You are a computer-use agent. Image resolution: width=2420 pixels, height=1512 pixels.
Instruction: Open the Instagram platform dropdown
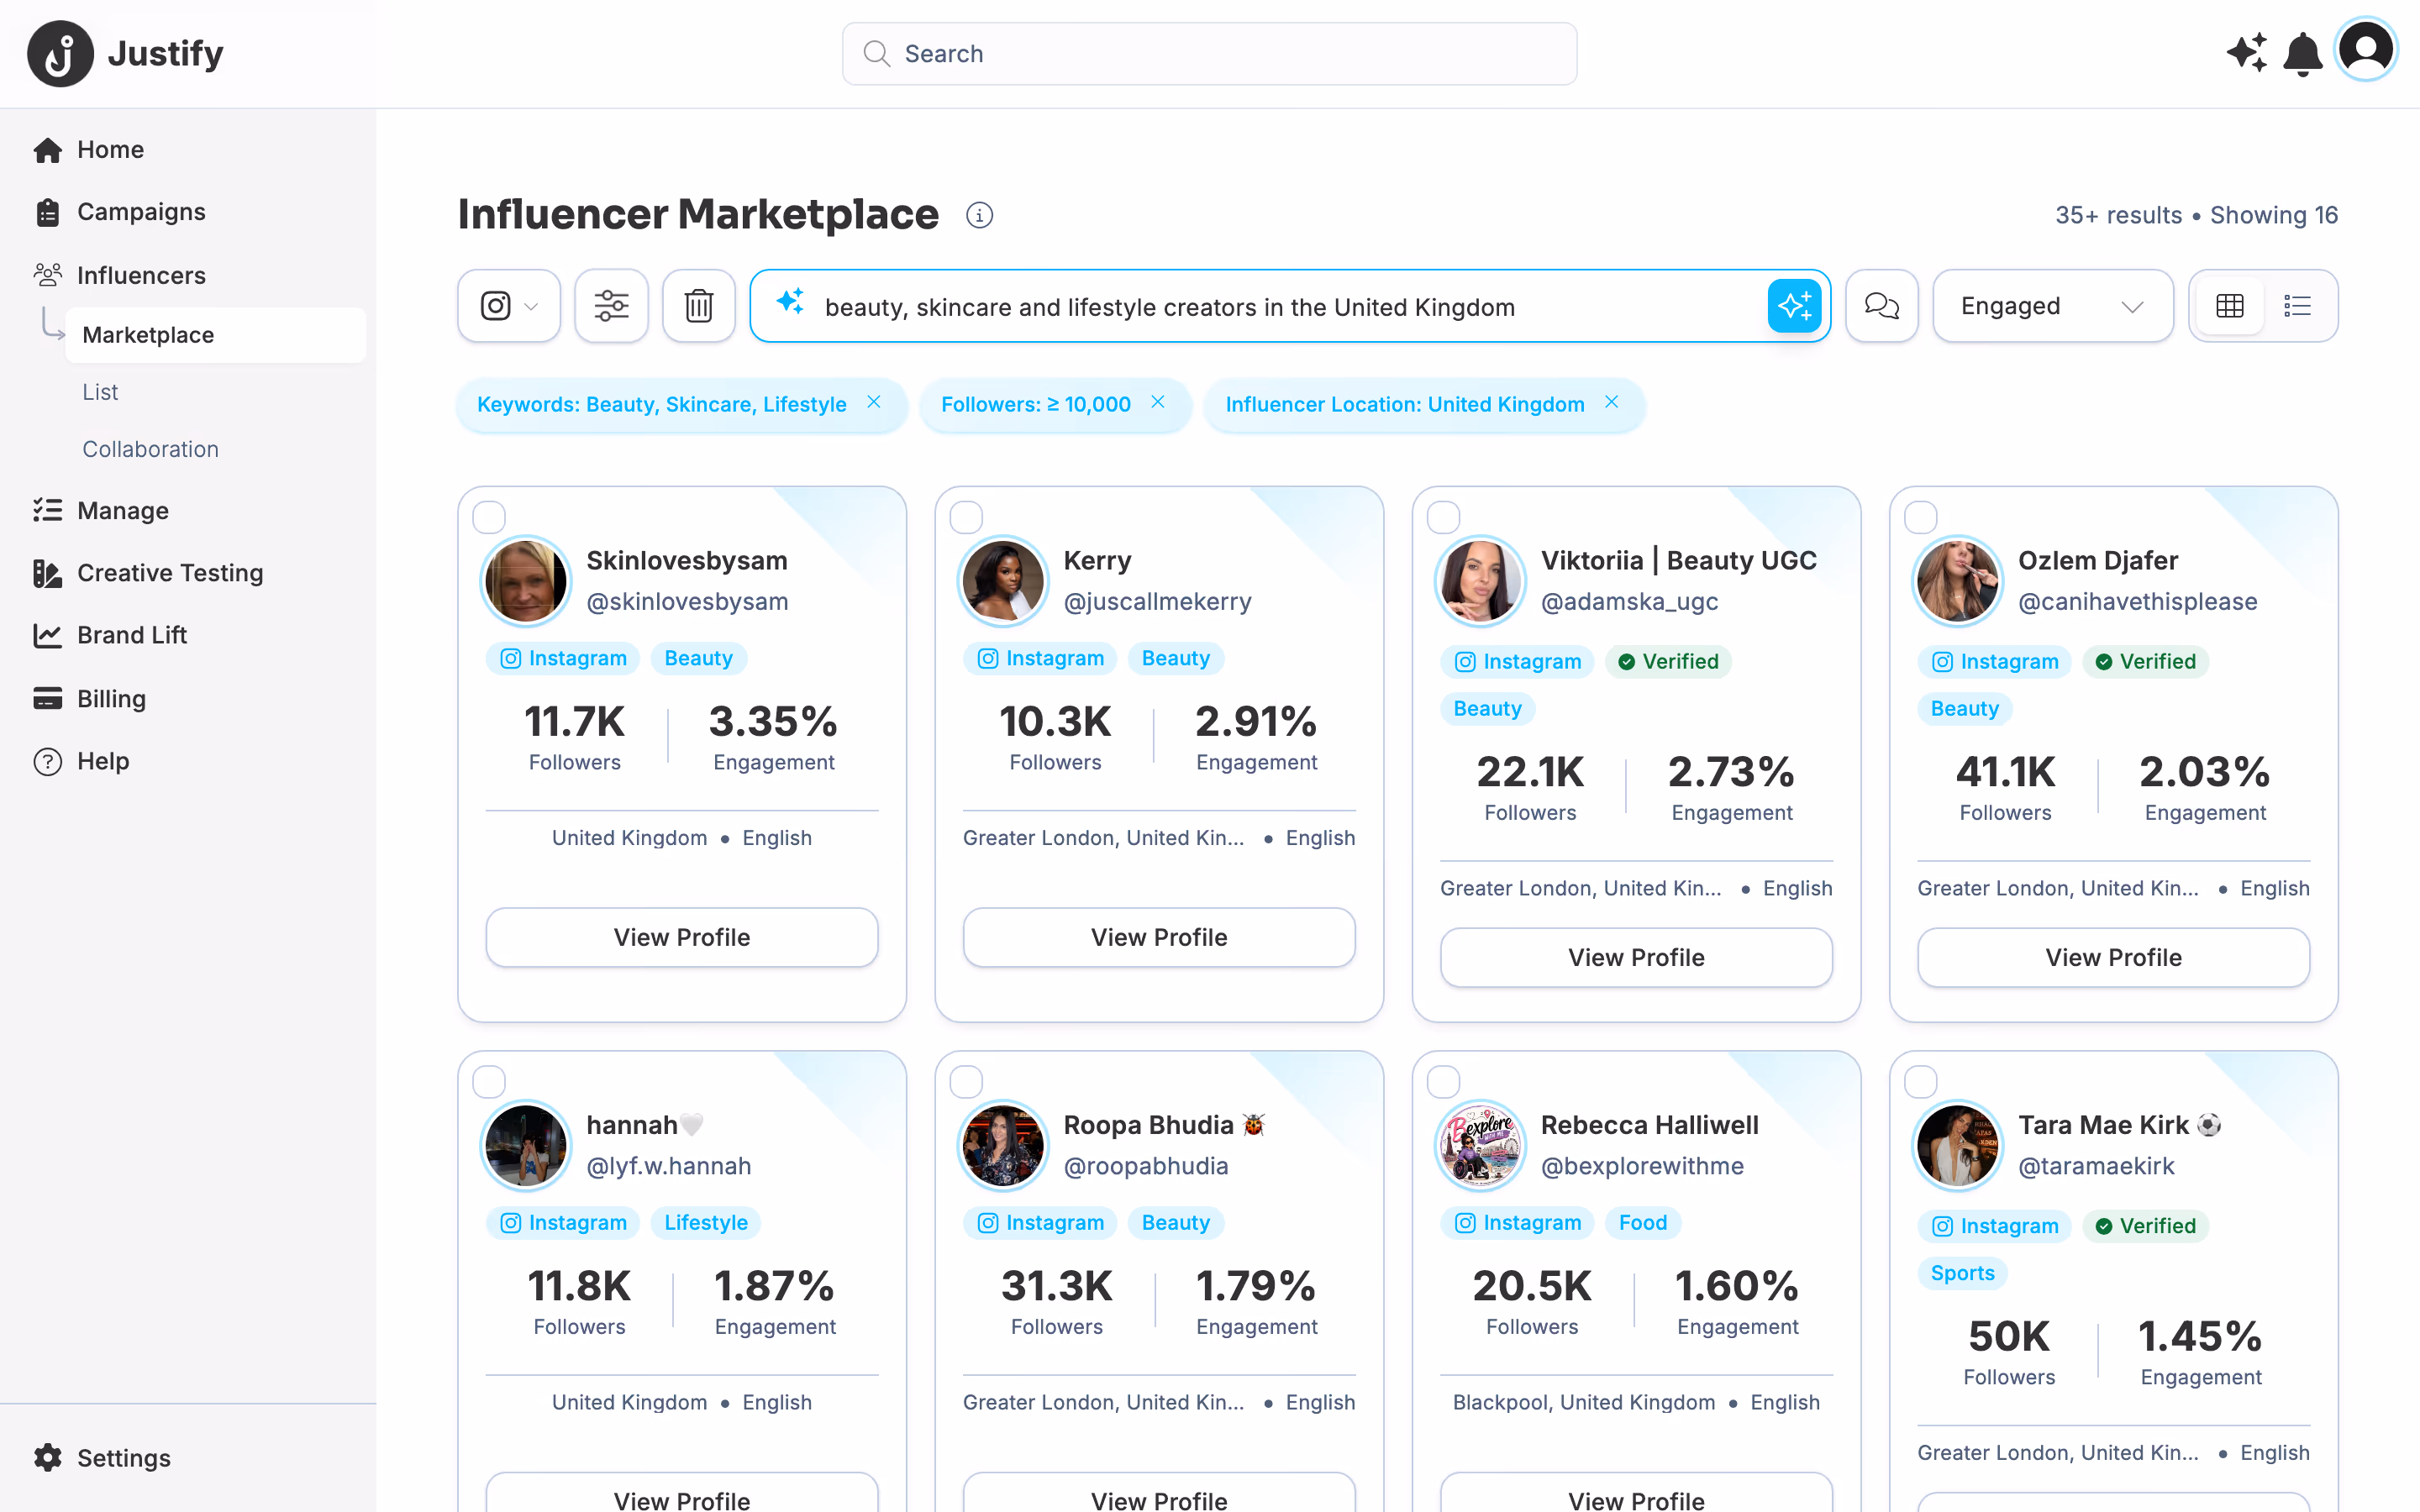(509, 306)
